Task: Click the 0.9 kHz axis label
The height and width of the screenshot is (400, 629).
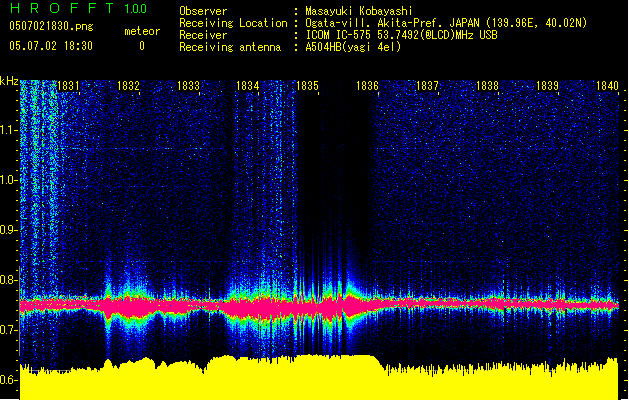Action: coord(9,230)
